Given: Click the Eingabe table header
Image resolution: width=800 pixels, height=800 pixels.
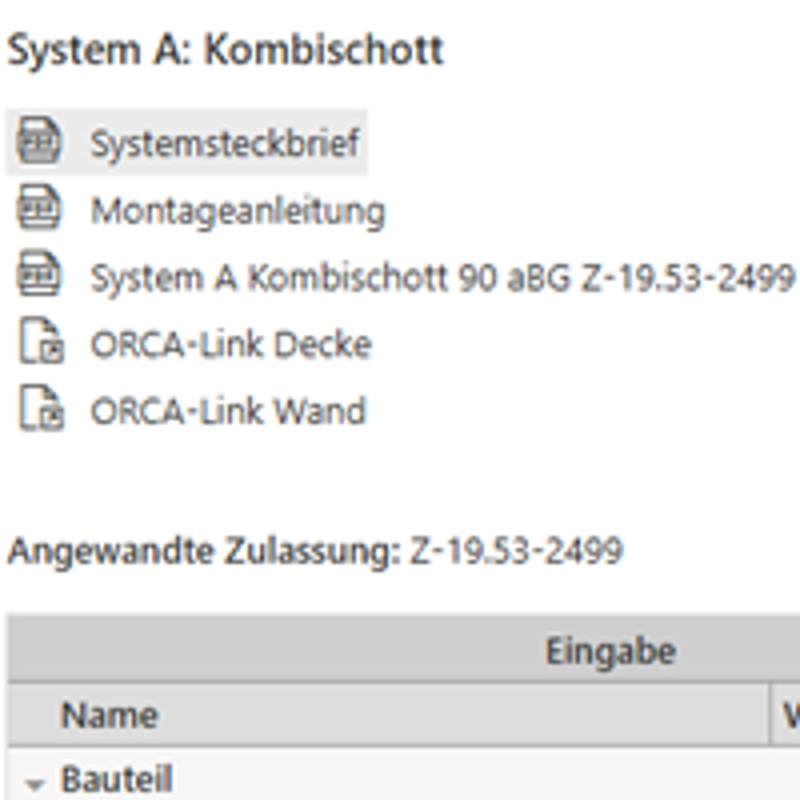Looking at the screenshot, I should pos(610,651).
